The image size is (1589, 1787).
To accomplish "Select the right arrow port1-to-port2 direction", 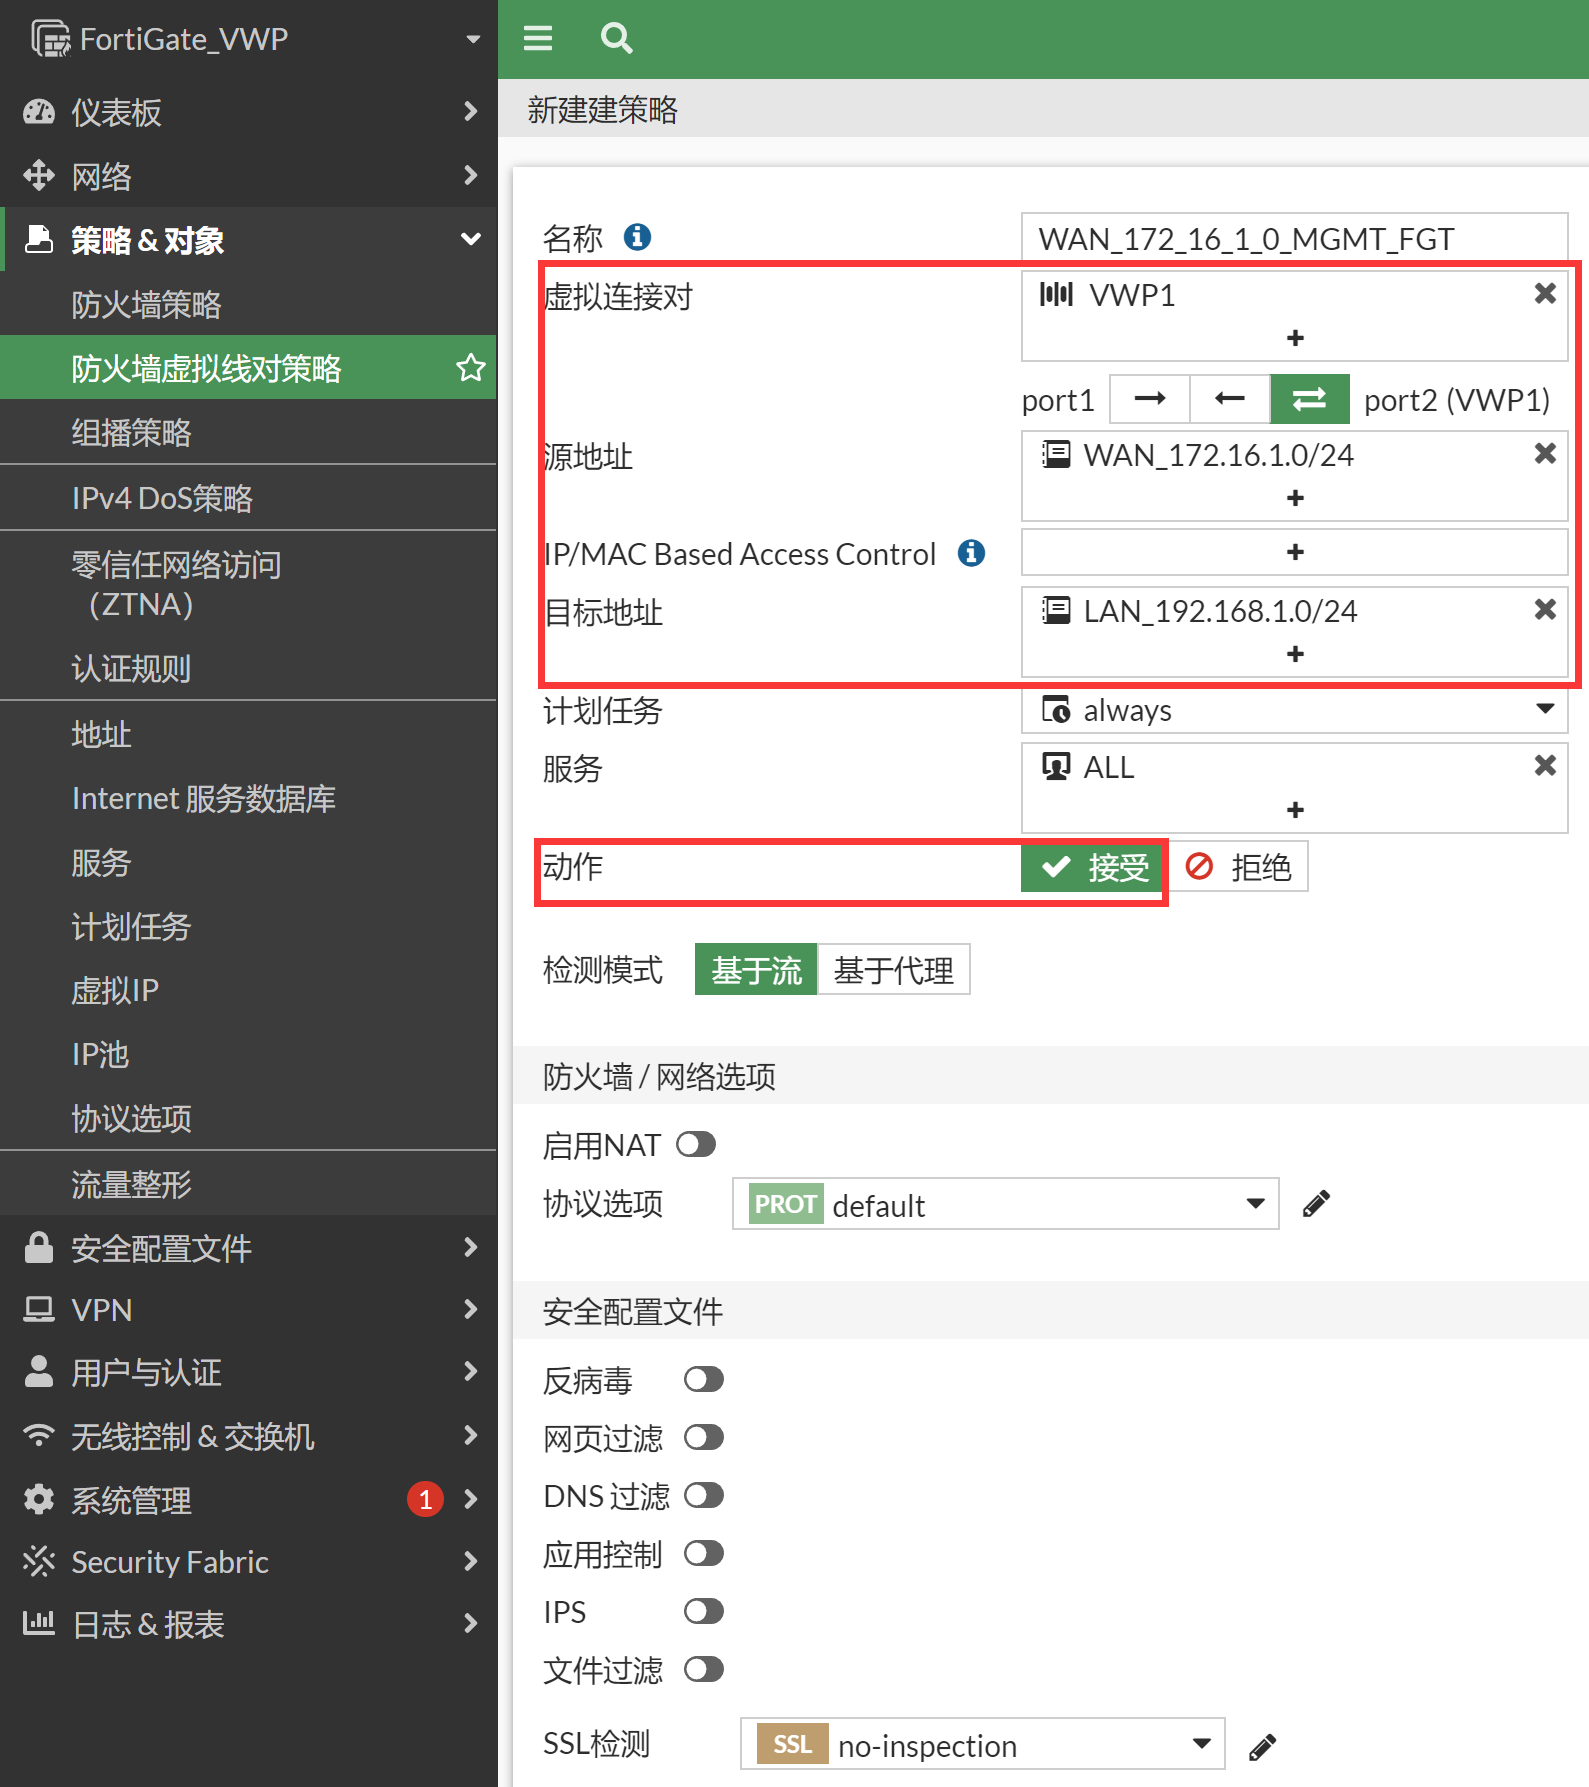I will point(1150,399).
